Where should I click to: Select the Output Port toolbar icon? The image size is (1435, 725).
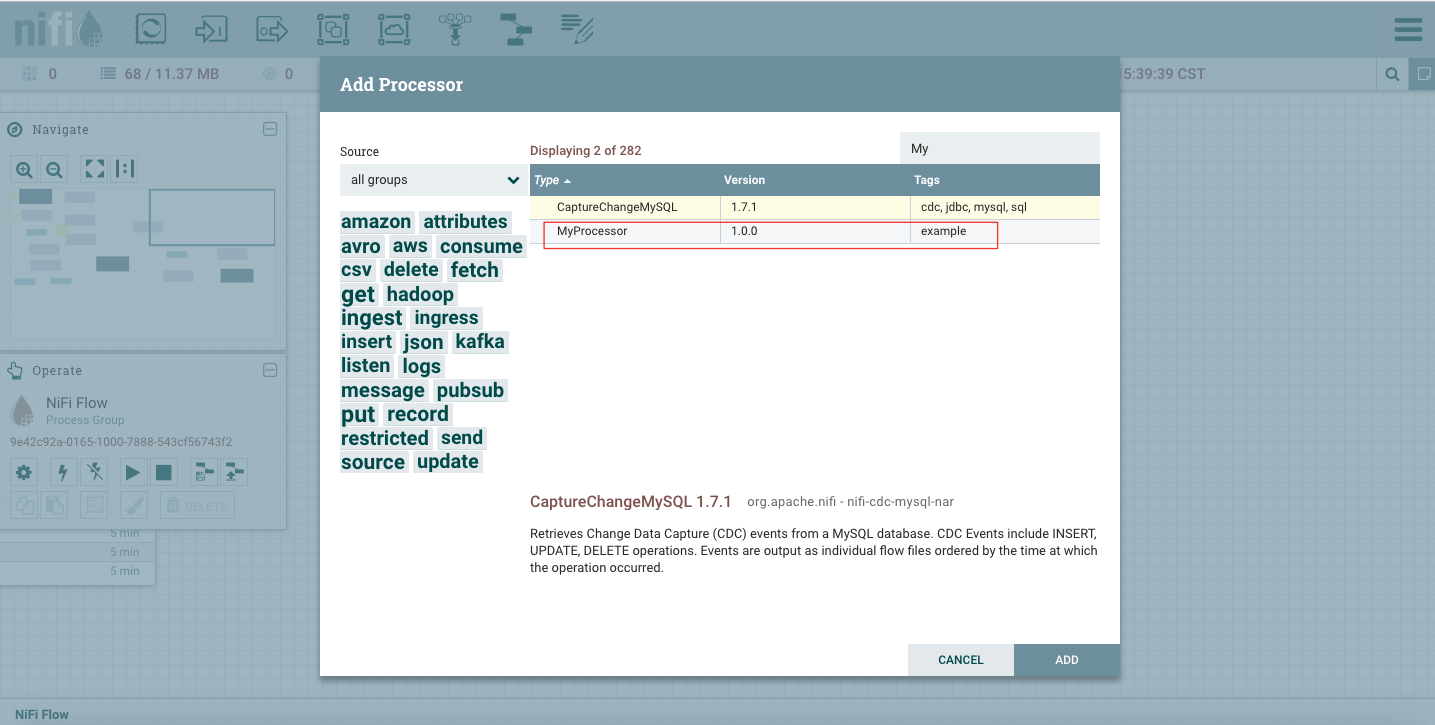[x=272, y=30]
